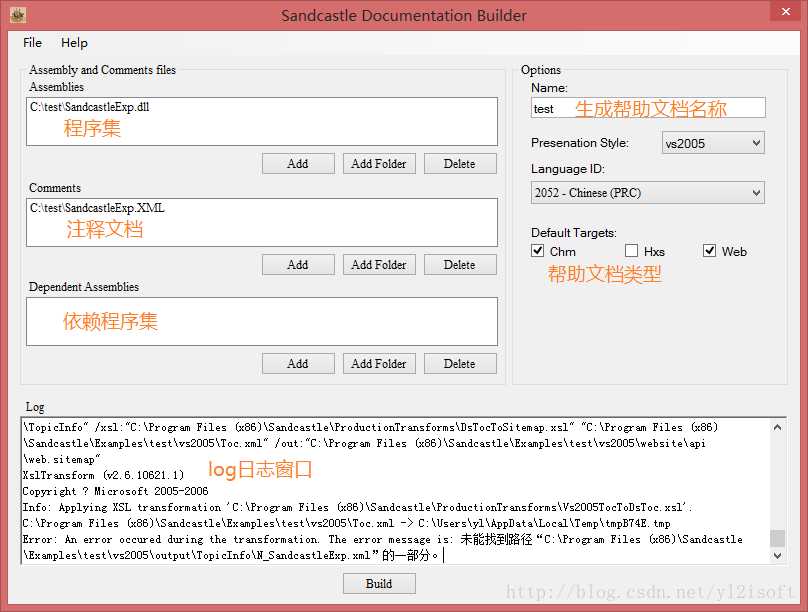Click Delete button under Comments
The height and width of the screenshot is (612, 808).
click(460, 265)
